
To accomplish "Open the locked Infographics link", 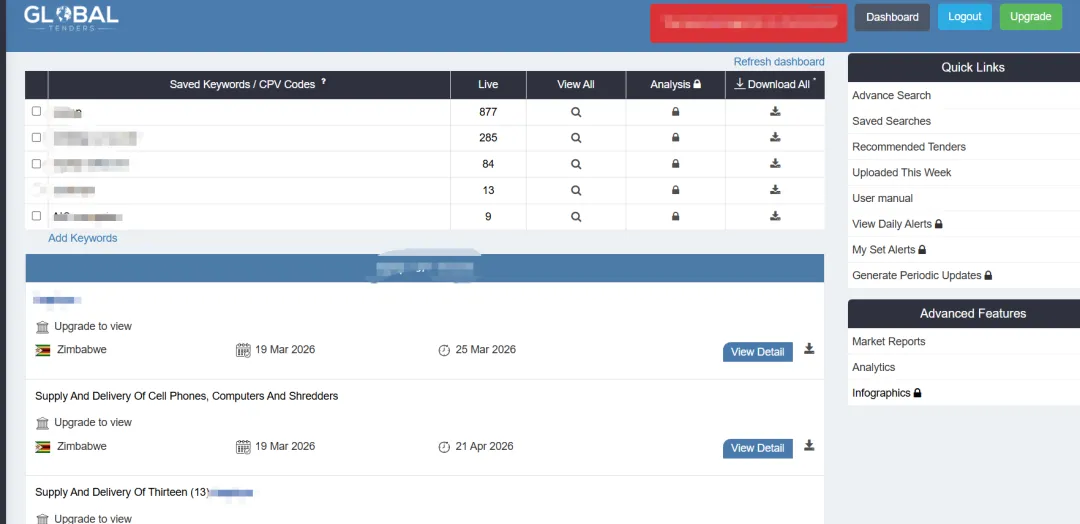I will pos(886,393).
